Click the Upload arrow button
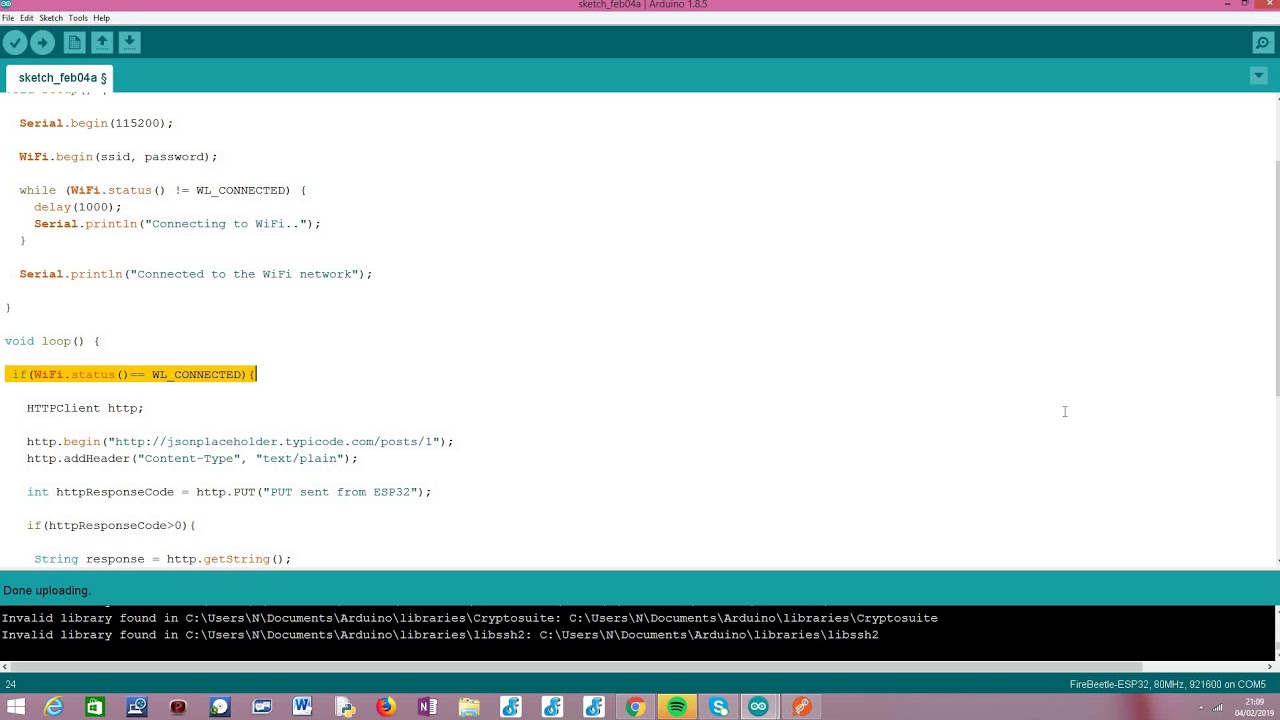The width and height of the screenshot is (1280, 720). click(42, 42)
